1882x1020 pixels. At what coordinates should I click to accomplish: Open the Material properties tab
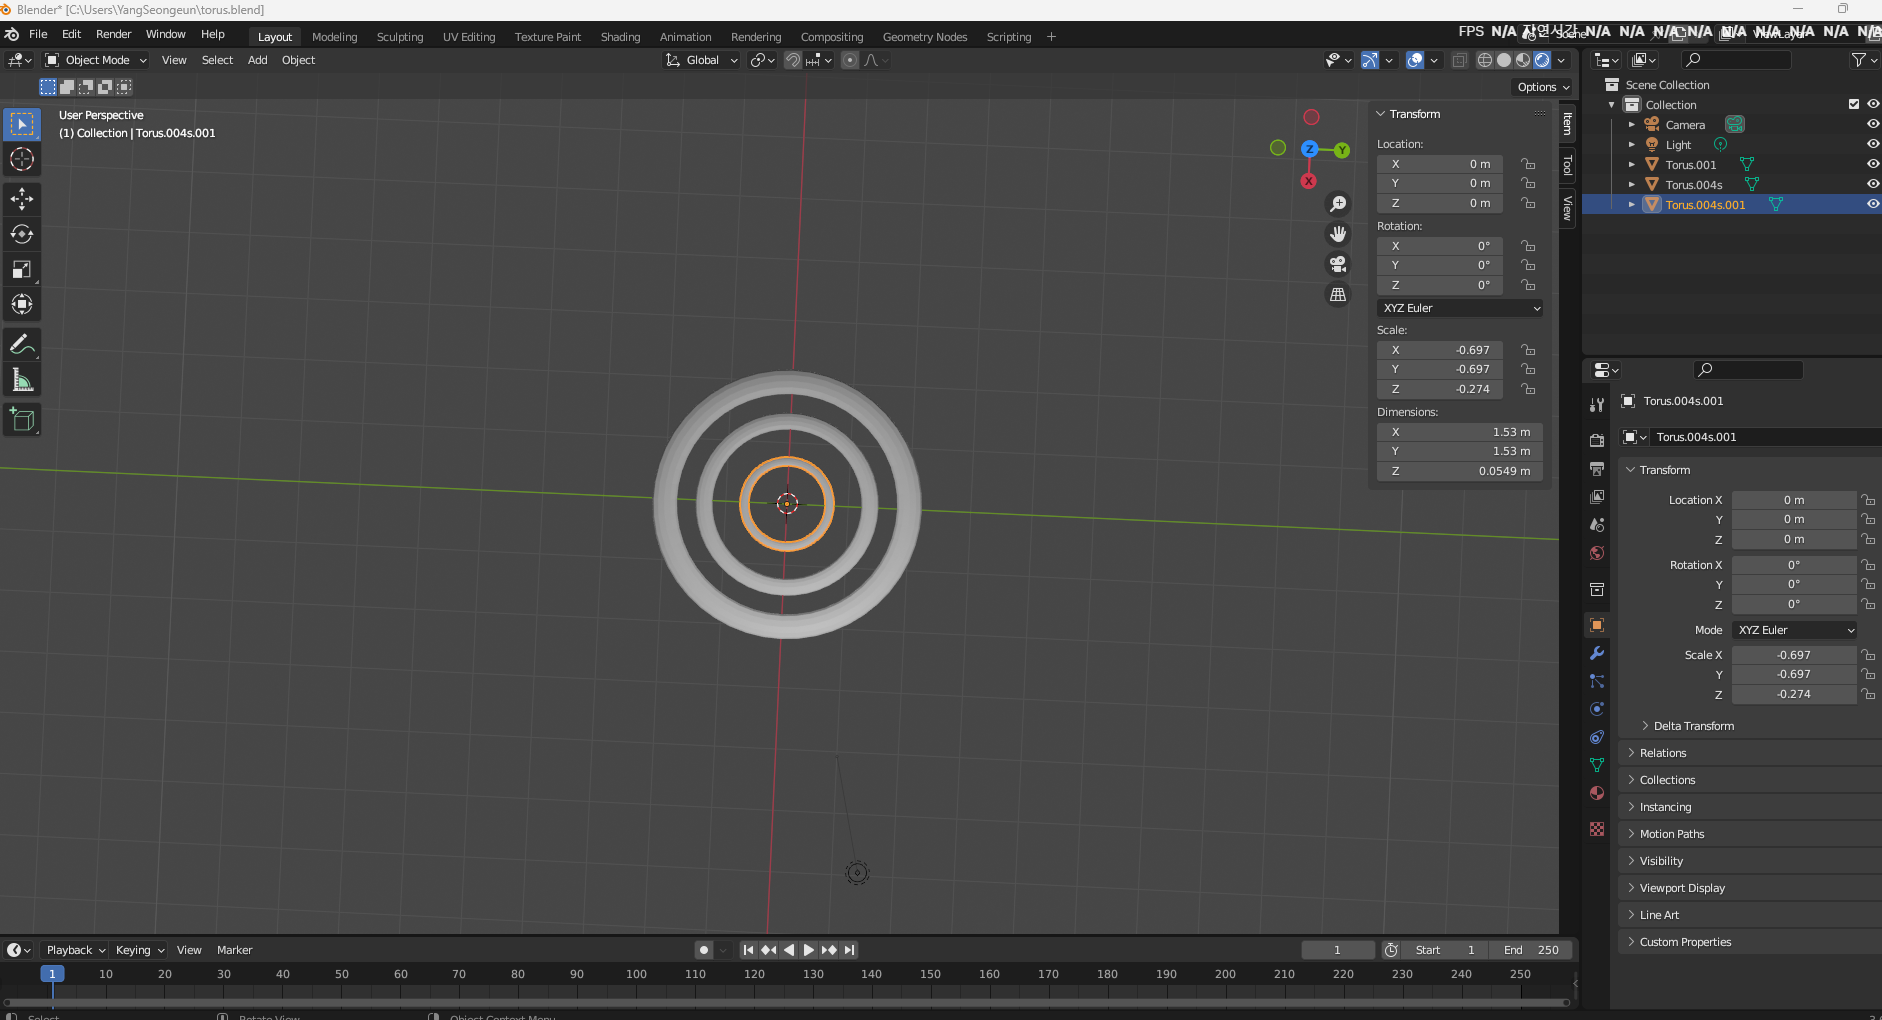click(1597, 793)
